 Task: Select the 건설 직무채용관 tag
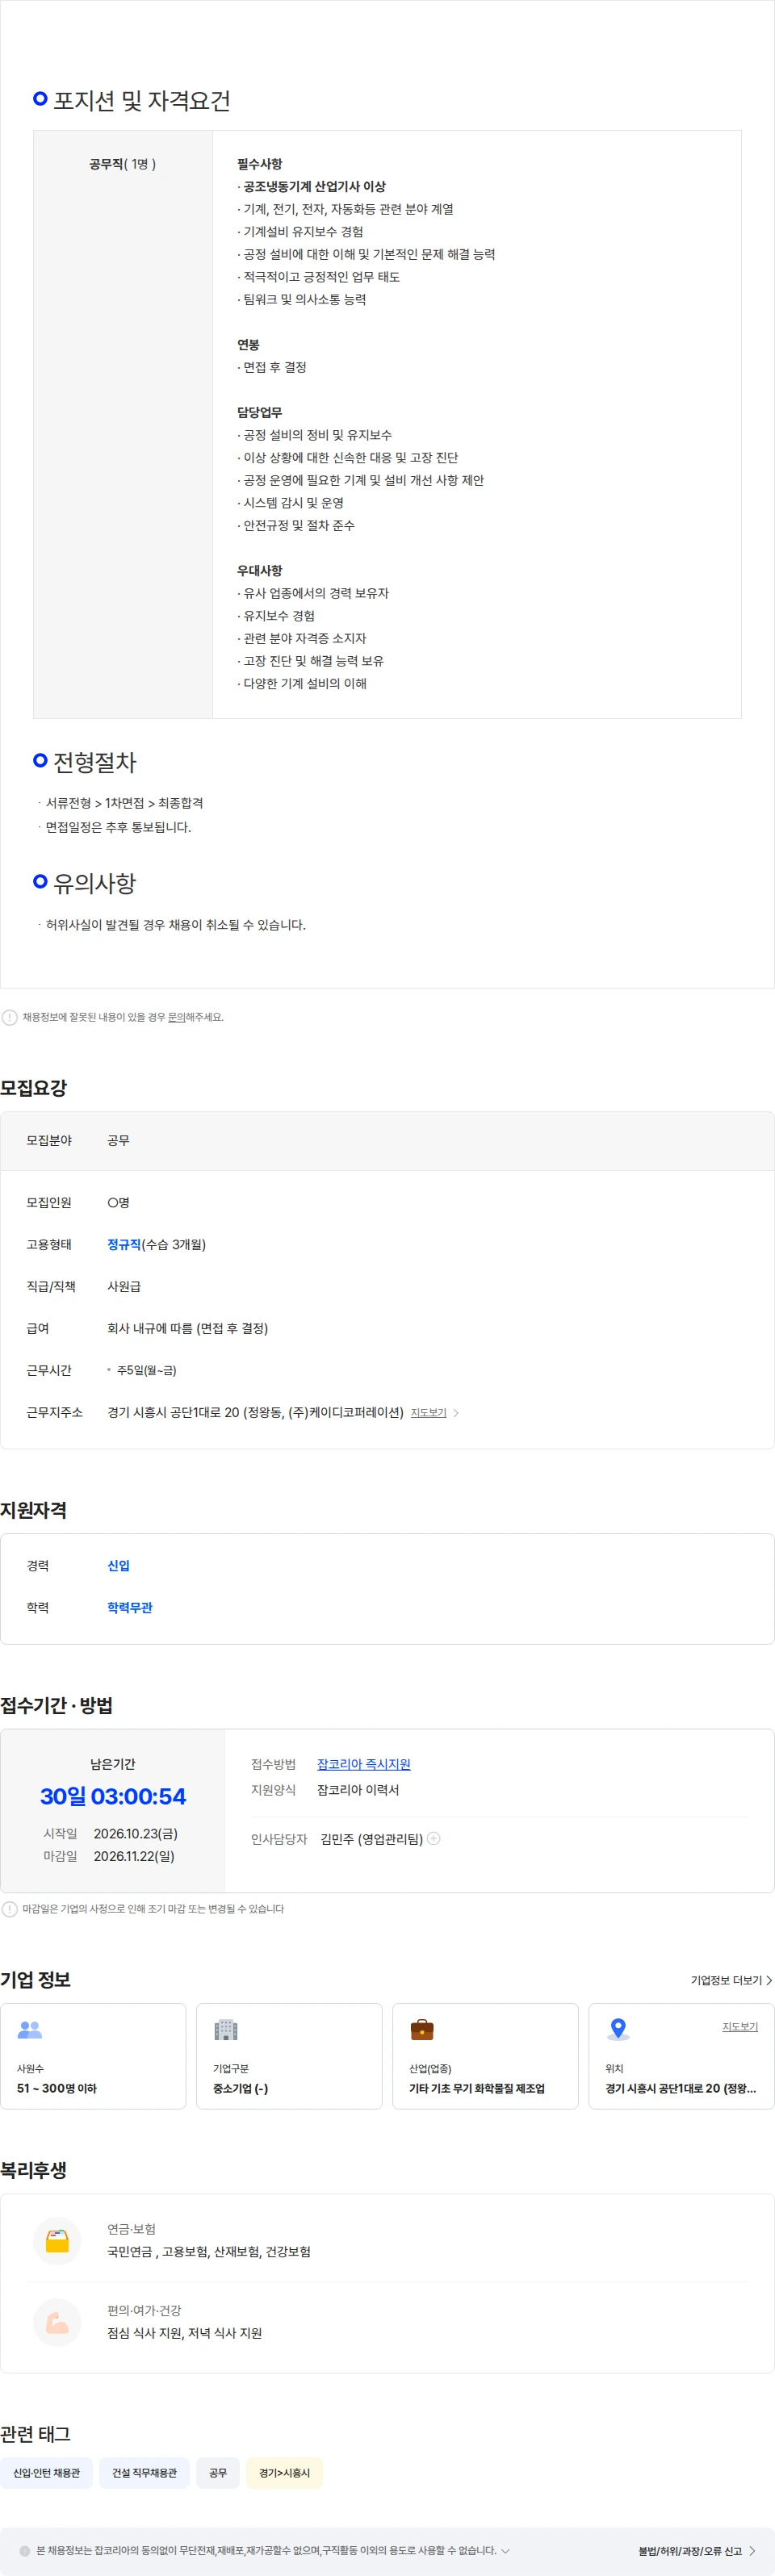(144, 2472)
